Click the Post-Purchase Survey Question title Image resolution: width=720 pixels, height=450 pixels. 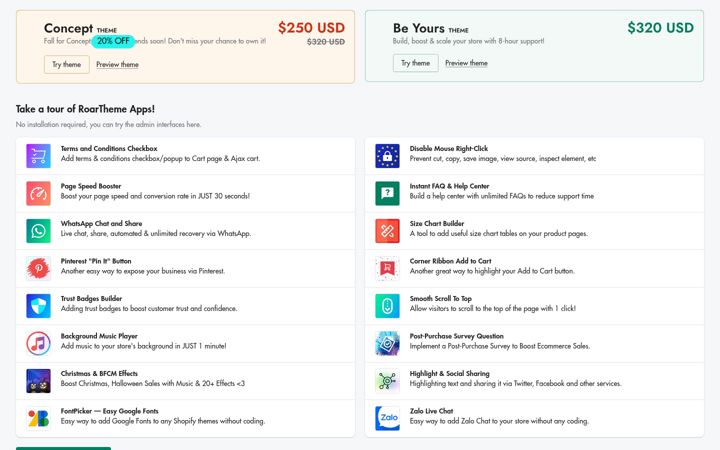(x=456, y=336)
